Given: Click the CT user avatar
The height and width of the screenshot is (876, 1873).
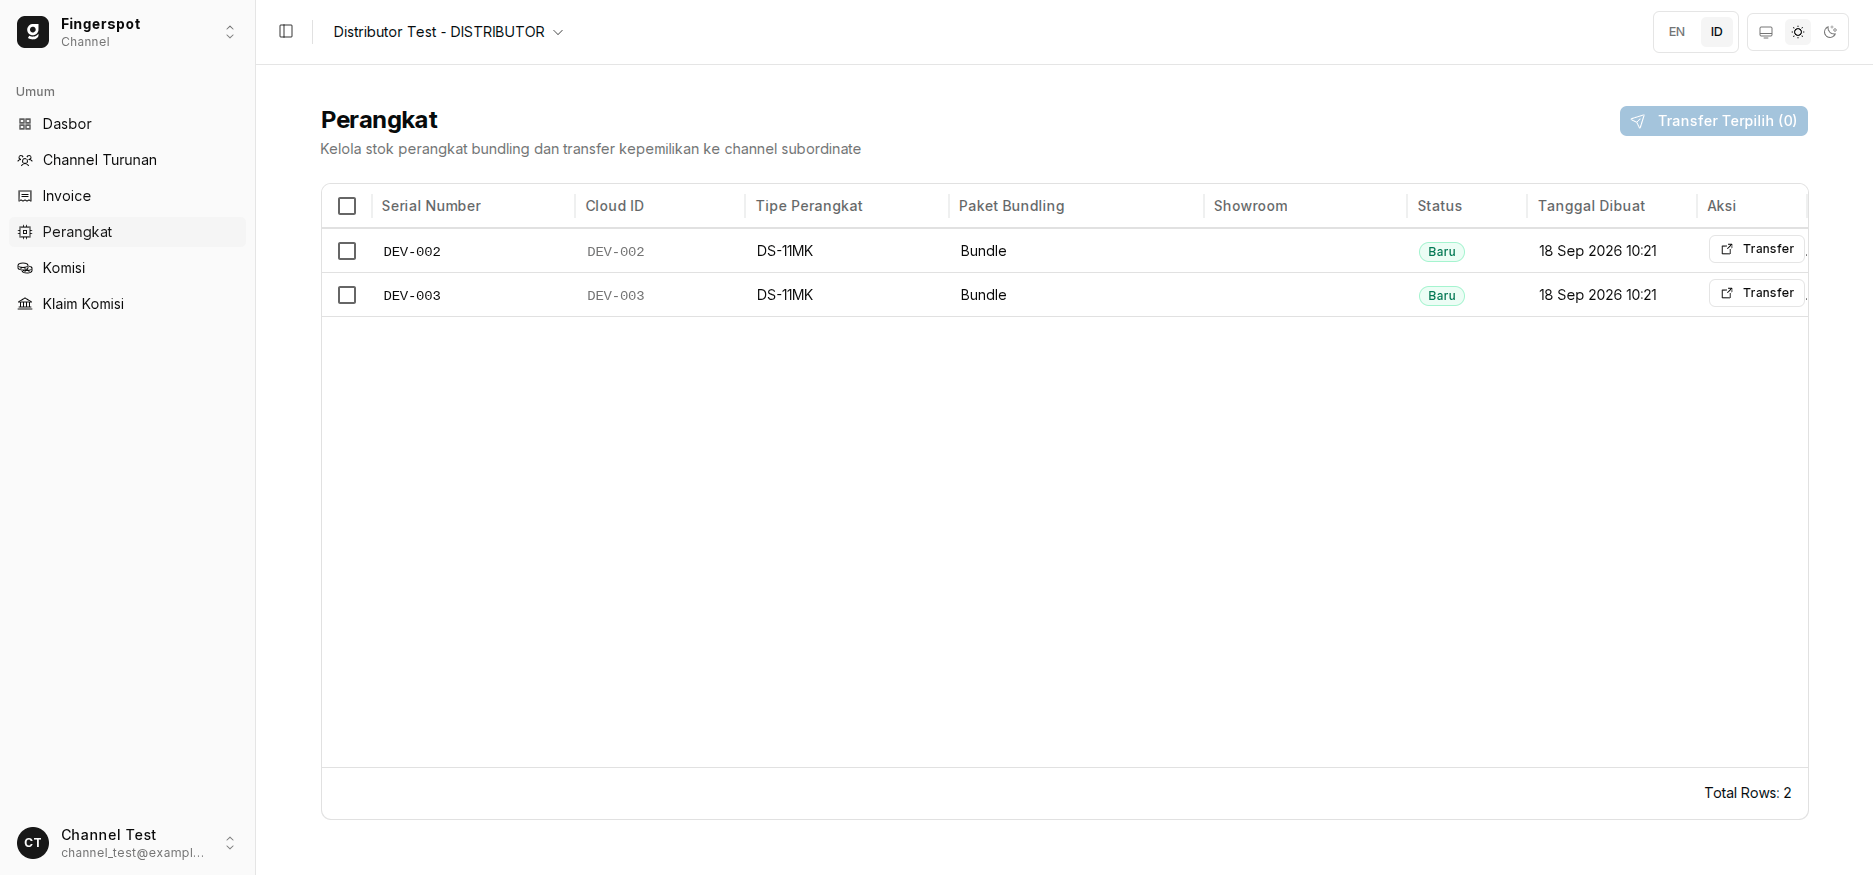Looking at the screenshot, I should click(33, 843).
